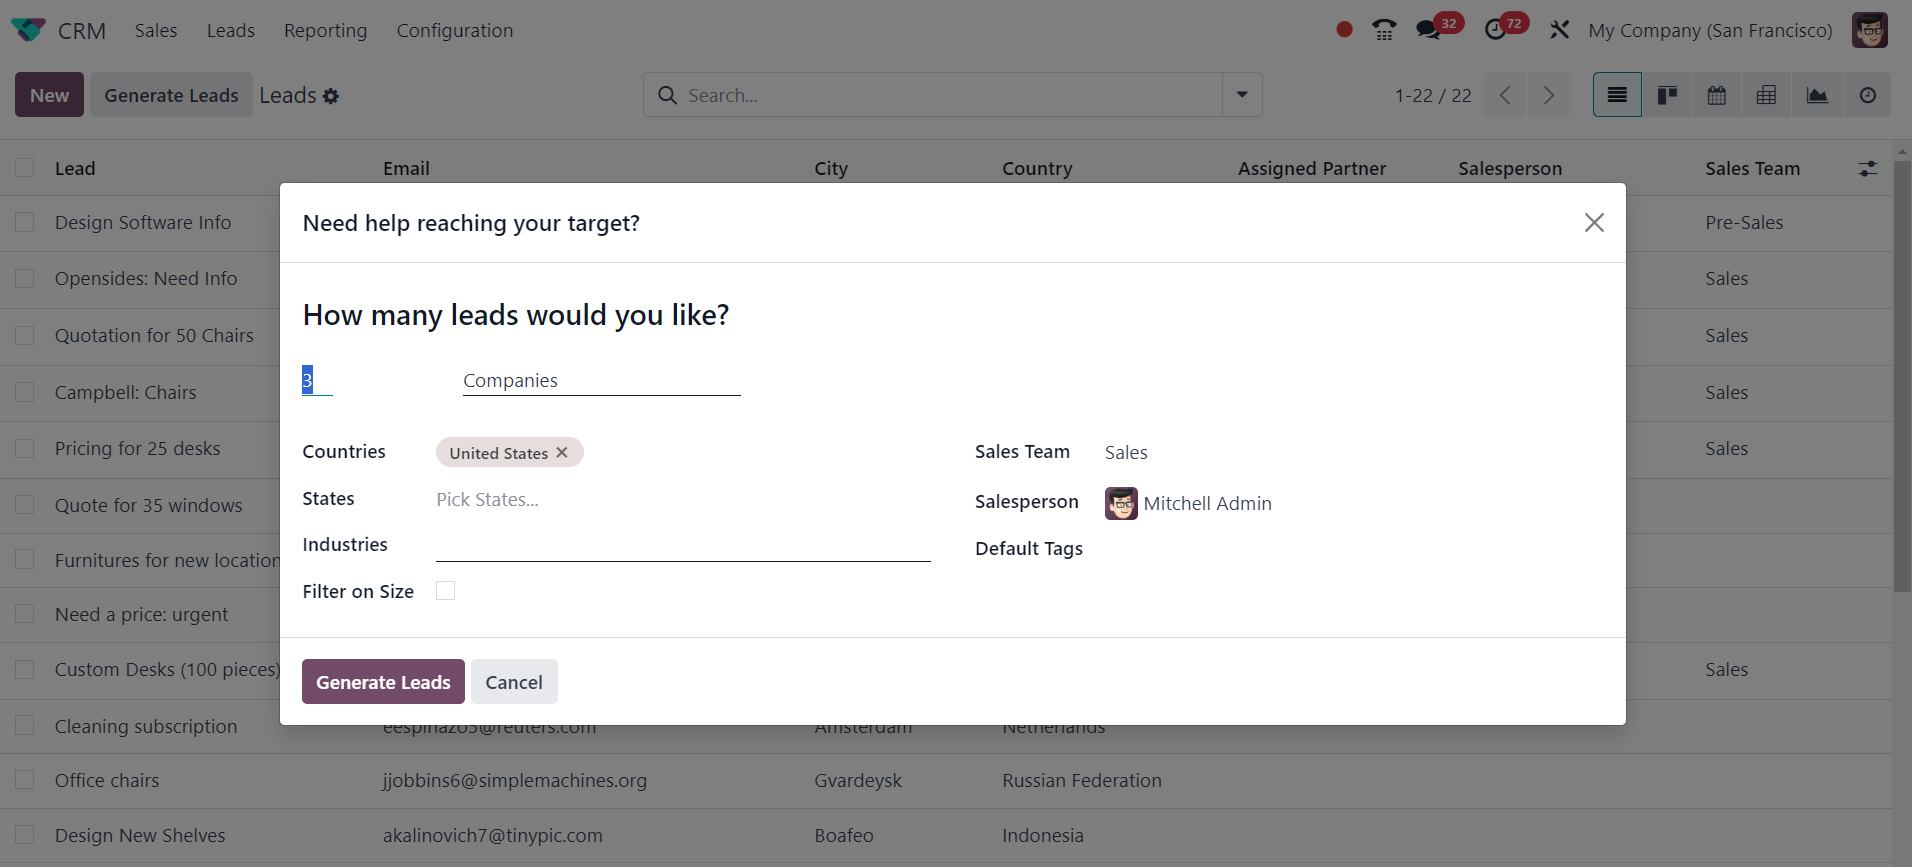
Task: Close the dialog with the X icon
Action: coord(1594,223)
